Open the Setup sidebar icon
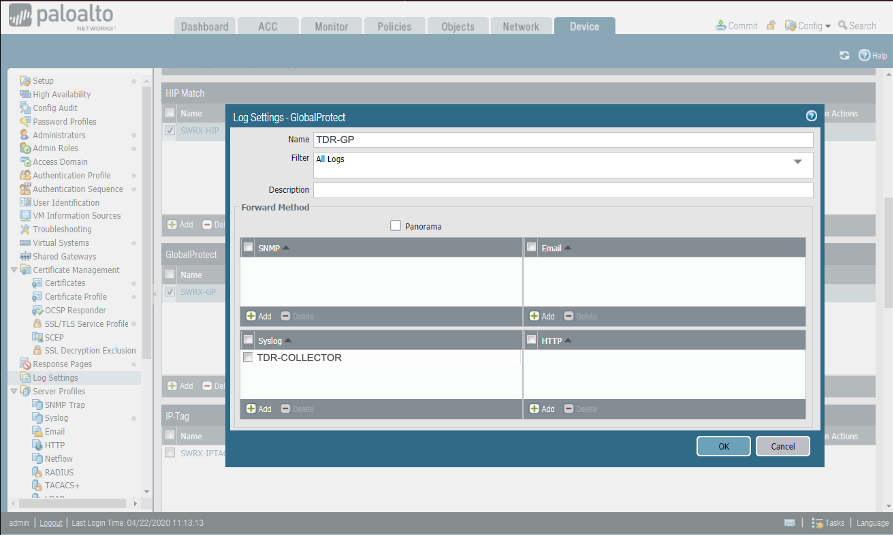The image size is (893, 535). coord(25,81)
